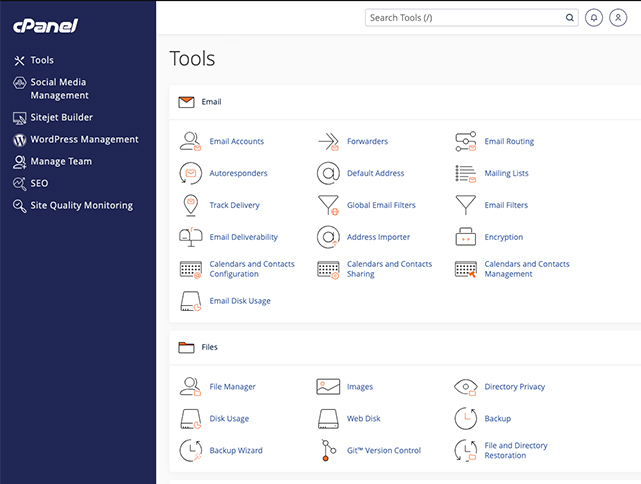This screenshot has height=484, width=641.
Task: Open the user account menu icon
Action: tap(618, 18)
